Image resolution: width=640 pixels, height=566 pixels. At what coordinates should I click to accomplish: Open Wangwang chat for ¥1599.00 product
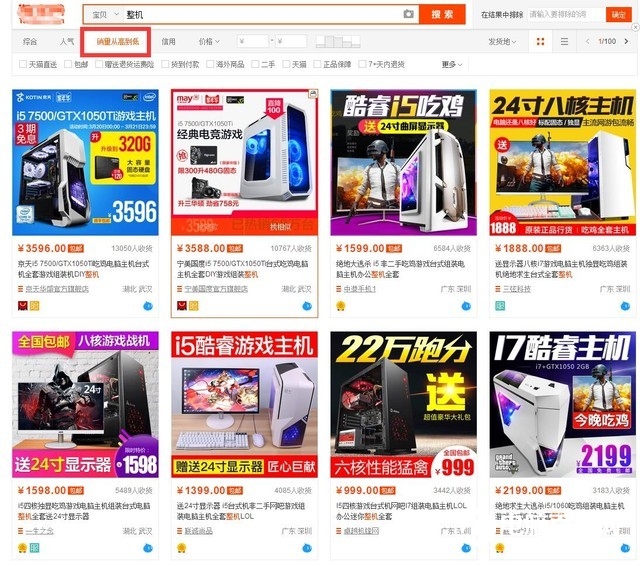click(466, 306)
